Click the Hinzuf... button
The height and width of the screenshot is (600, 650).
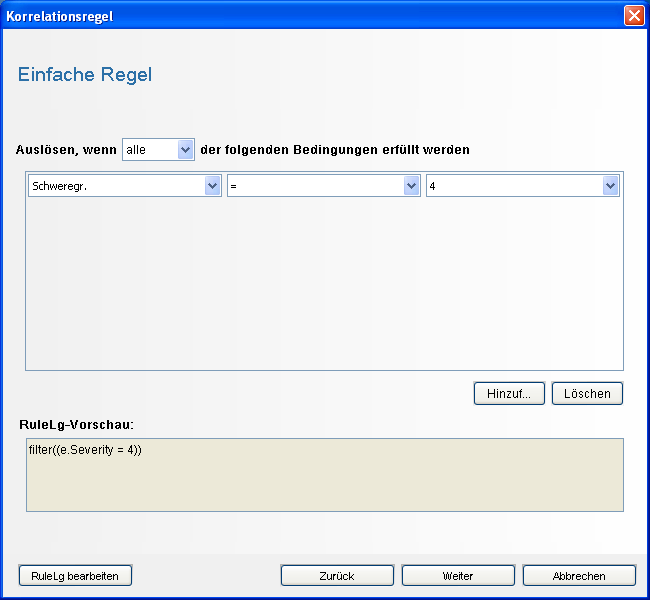[x=509, y=393]
